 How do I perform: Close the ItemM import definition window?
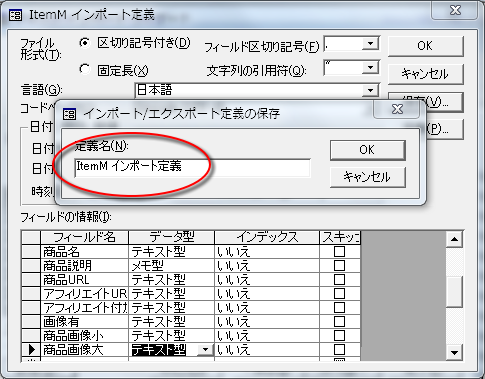pos(455,10)
